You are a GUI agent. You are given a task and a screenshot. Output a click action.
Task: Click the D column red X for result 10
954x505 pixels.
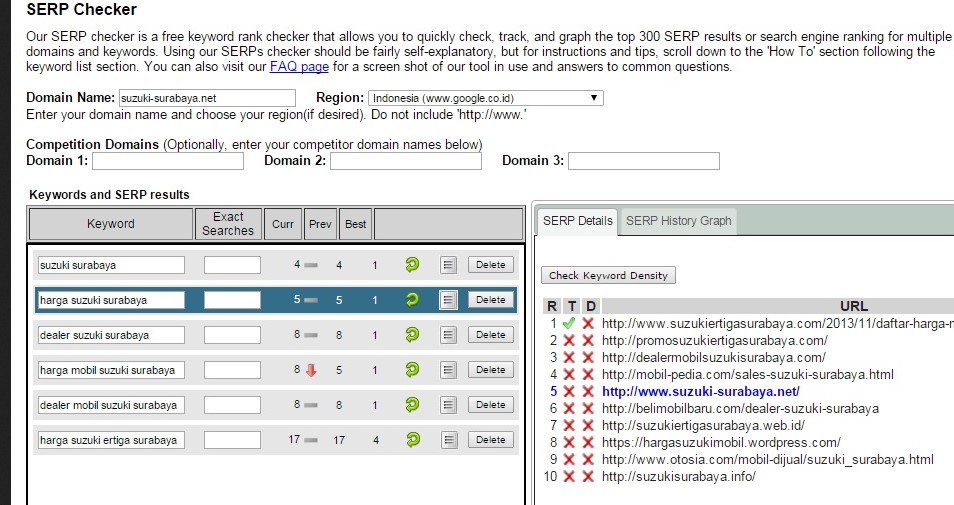tap(588, 476)
